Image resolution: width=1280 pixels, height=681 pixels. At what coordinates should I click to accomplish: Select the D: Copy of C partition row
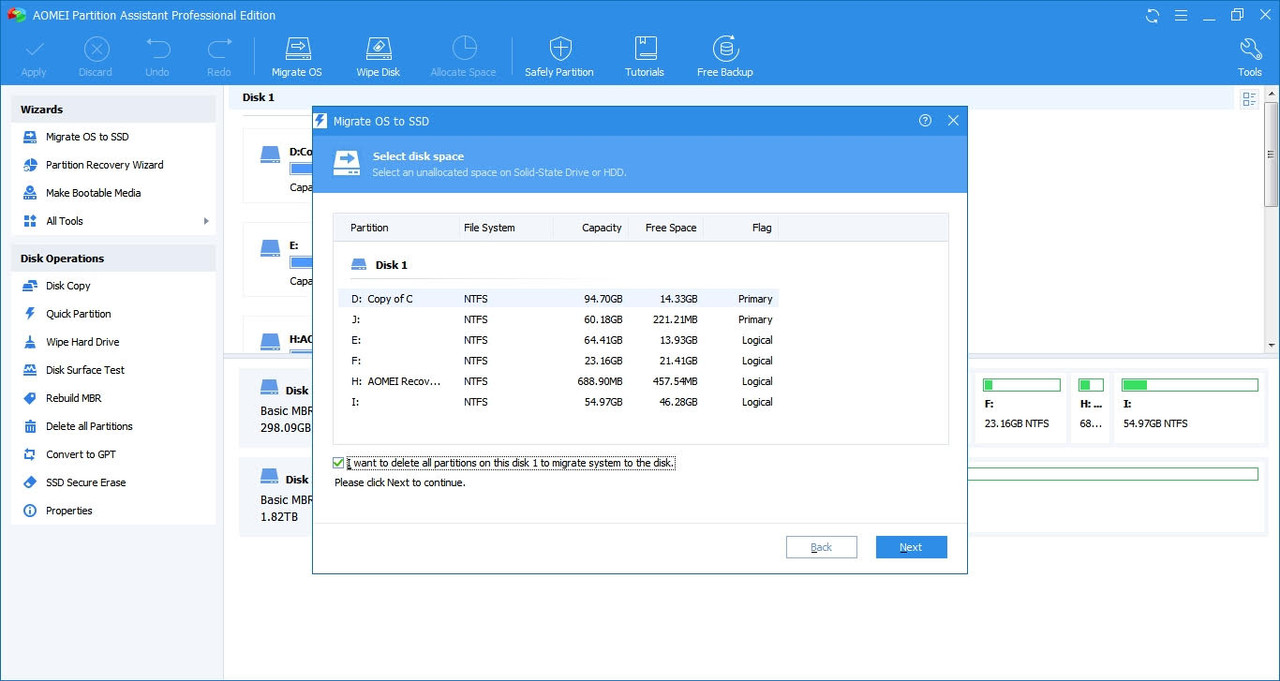[557, 299]
